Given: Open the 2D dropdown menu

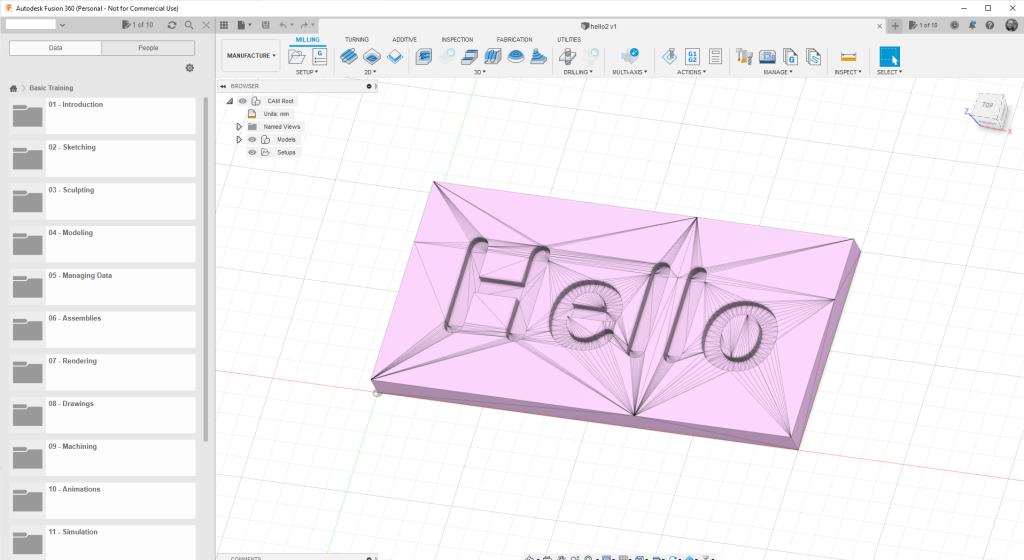Looking at the screenshot, I should click(x=370, y=72).
